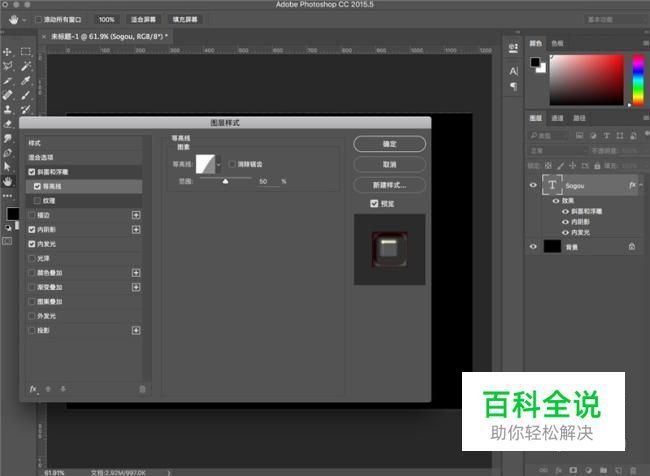The width and height of the screenshot is (650, 476).
Task: Filter layers by pixel layers icon
Action: pos(580,136)
